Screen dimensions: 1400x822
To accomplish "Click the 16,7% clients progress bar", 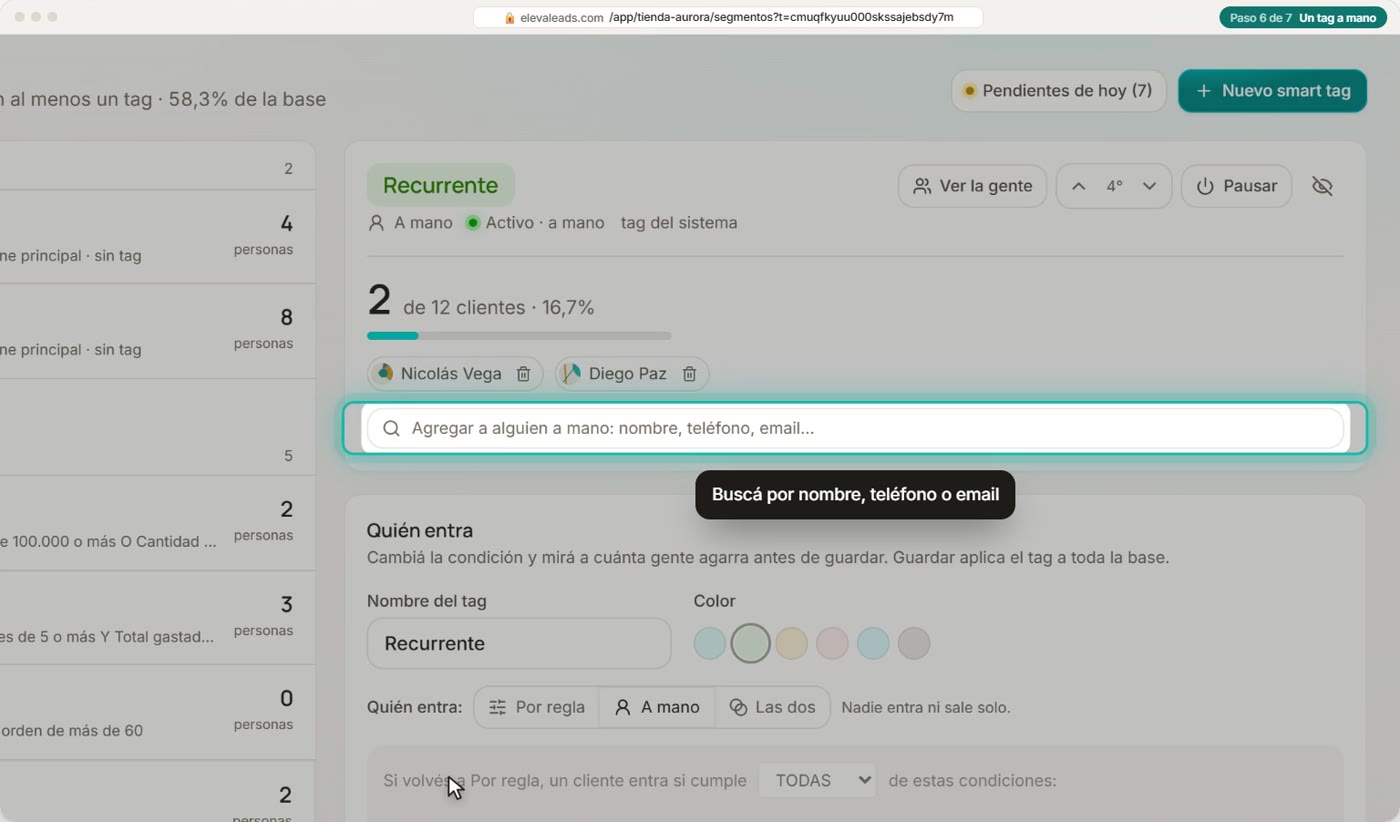I will pos(519,336).
